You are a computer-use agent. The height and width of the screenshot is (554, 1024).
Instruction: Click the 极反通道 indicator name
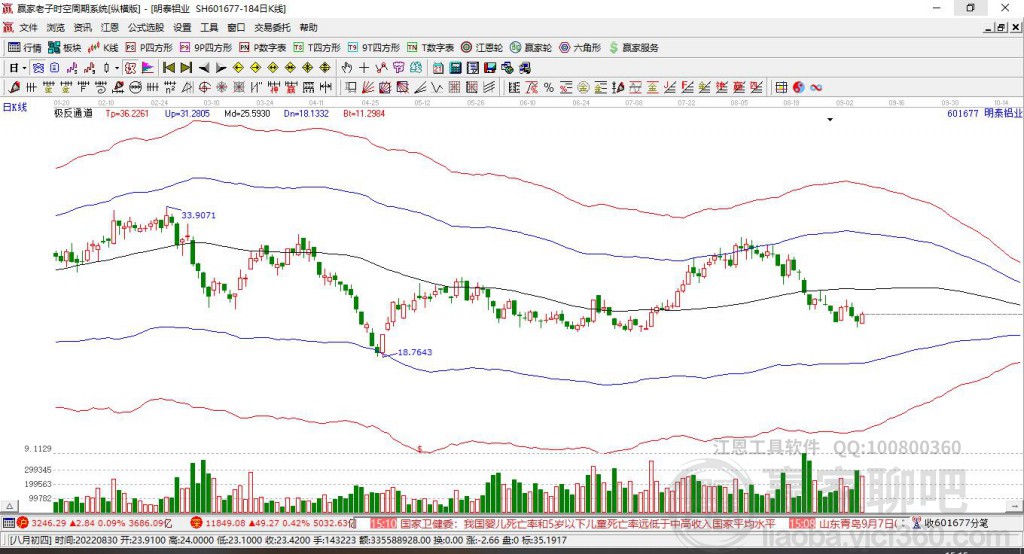(x=73, y=114)
